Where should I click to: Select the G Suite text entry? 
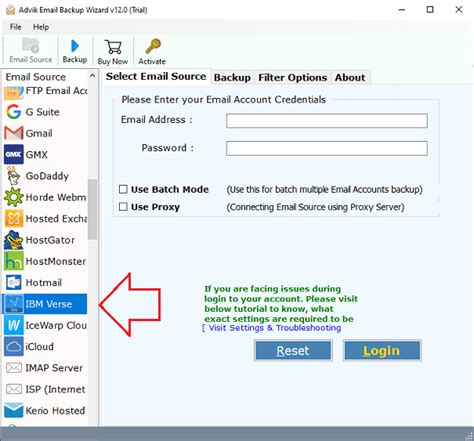click(42, 112)
